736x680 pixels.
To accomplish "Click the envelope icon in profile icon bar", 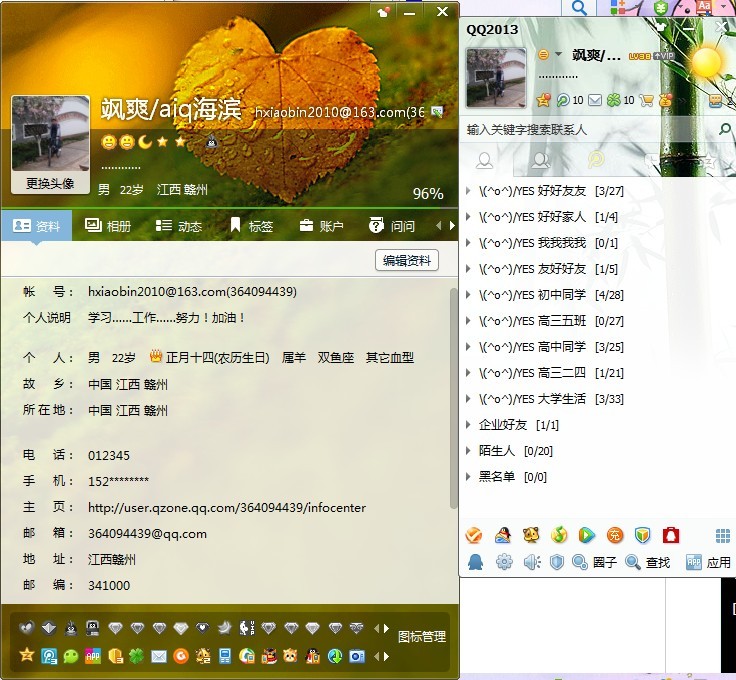I will [x=159, y=656].
